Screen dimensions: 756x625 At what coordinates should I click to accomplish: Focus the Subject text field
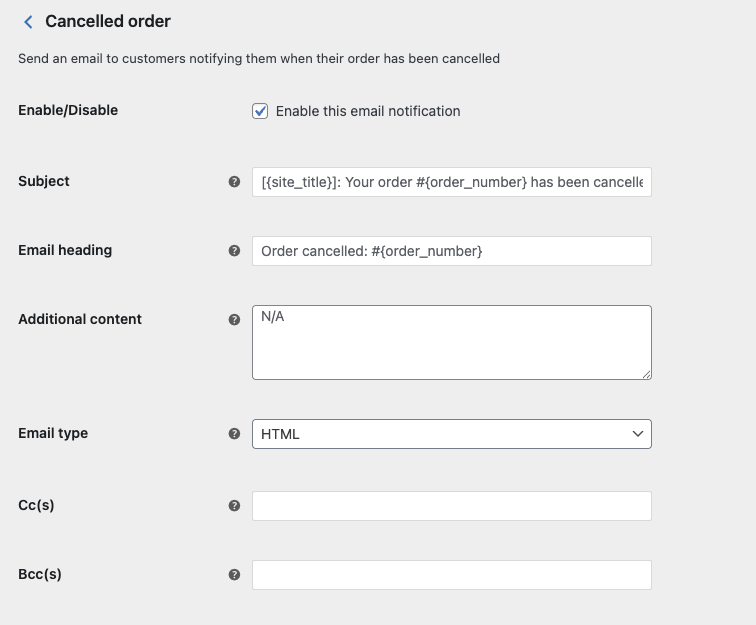coord(451,182)
